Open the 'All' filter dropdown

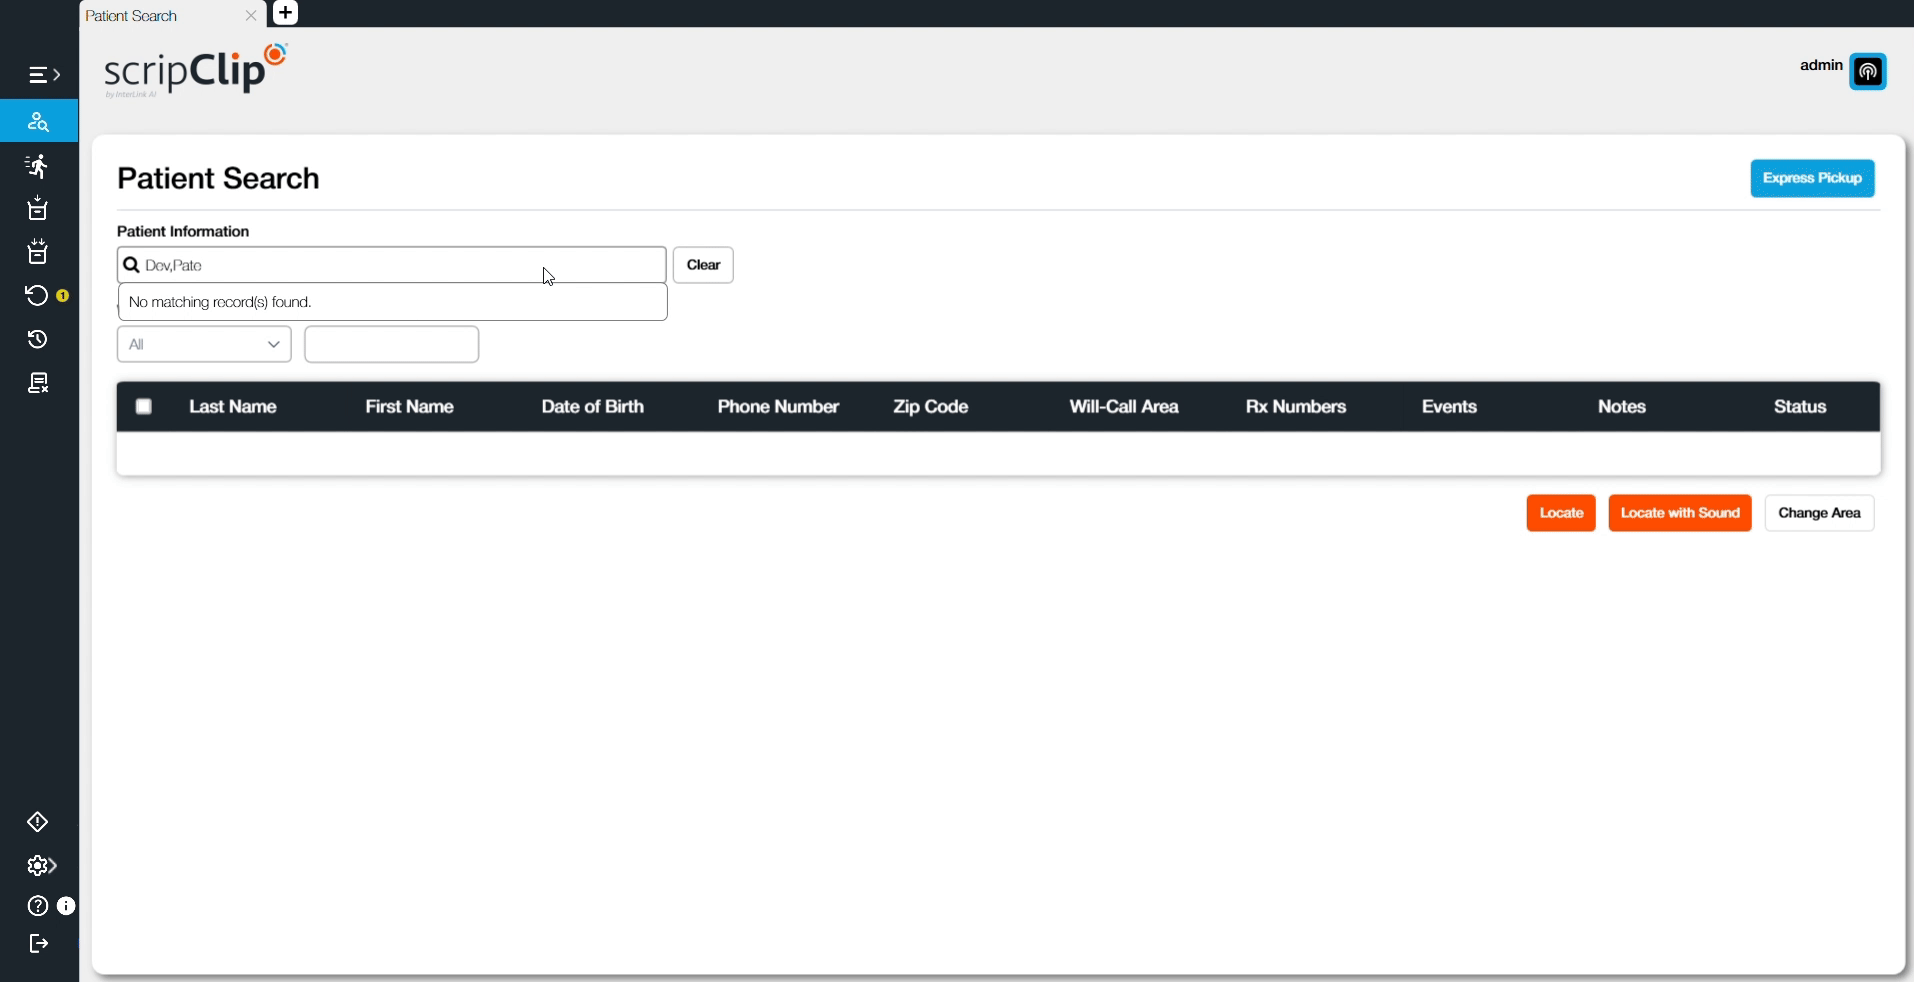point(204,344)
